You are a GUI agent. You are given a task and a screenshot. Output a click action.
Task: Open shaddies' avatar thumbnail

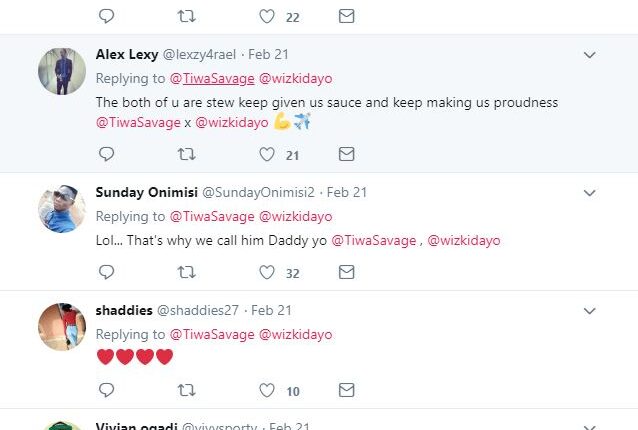[62, 326]
